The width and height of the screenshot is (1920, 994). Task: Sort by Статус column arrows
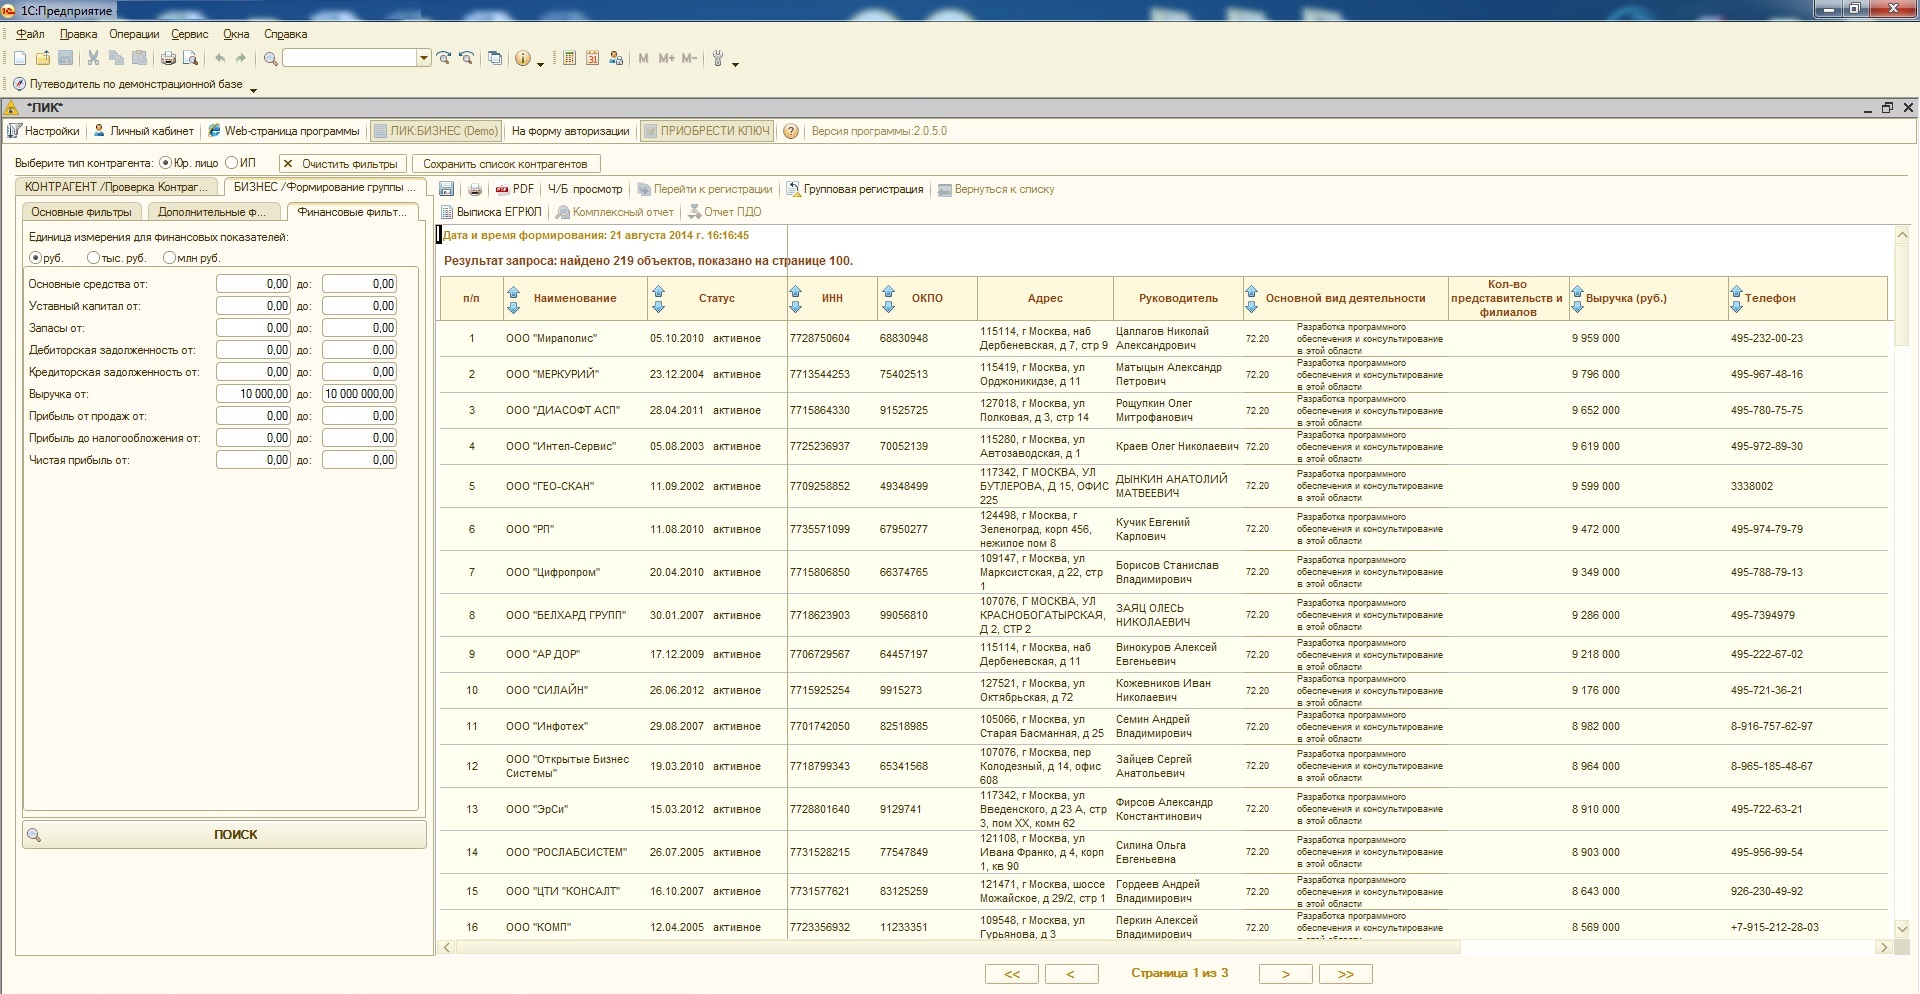point(658,299)
